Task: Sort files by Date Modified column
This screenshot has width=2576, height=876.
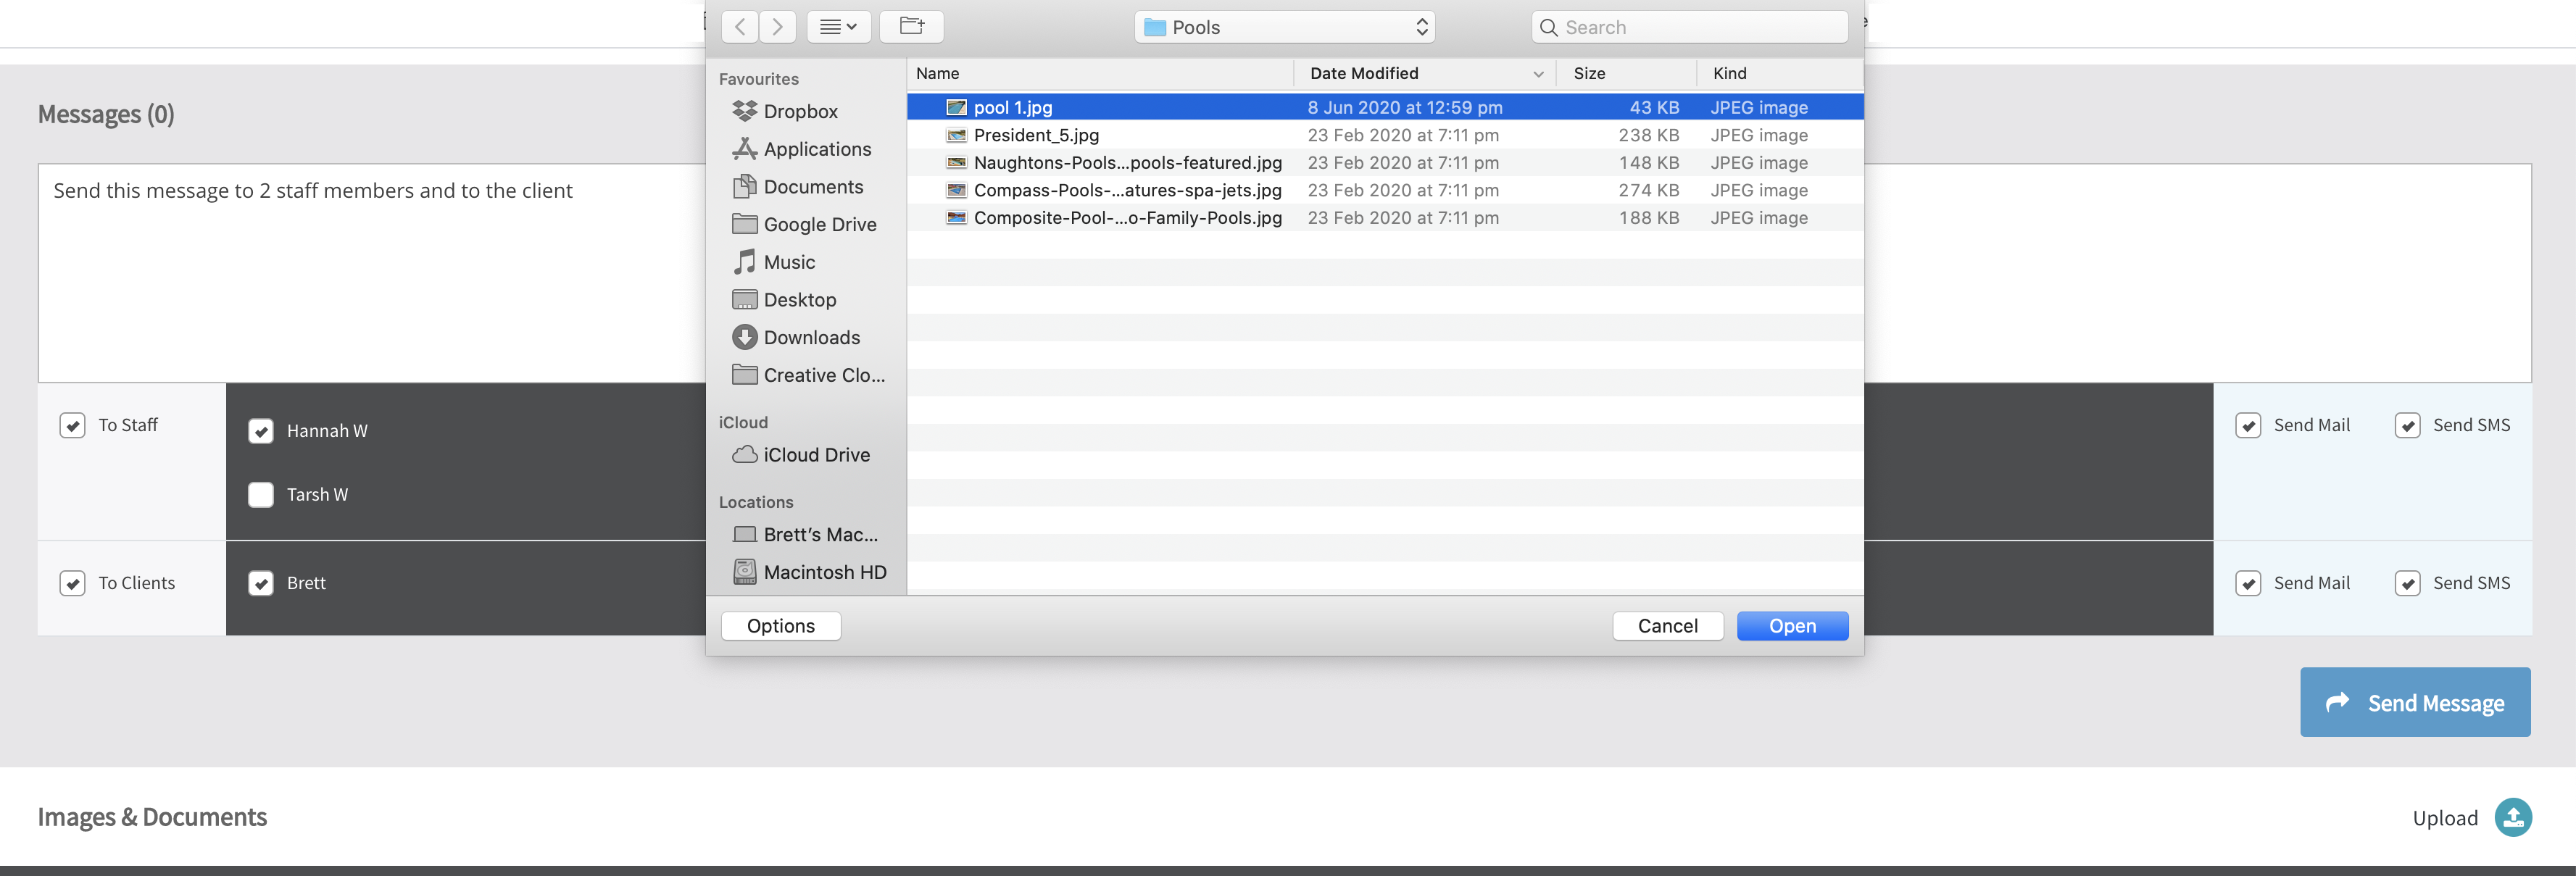Action: point(1425,73)
